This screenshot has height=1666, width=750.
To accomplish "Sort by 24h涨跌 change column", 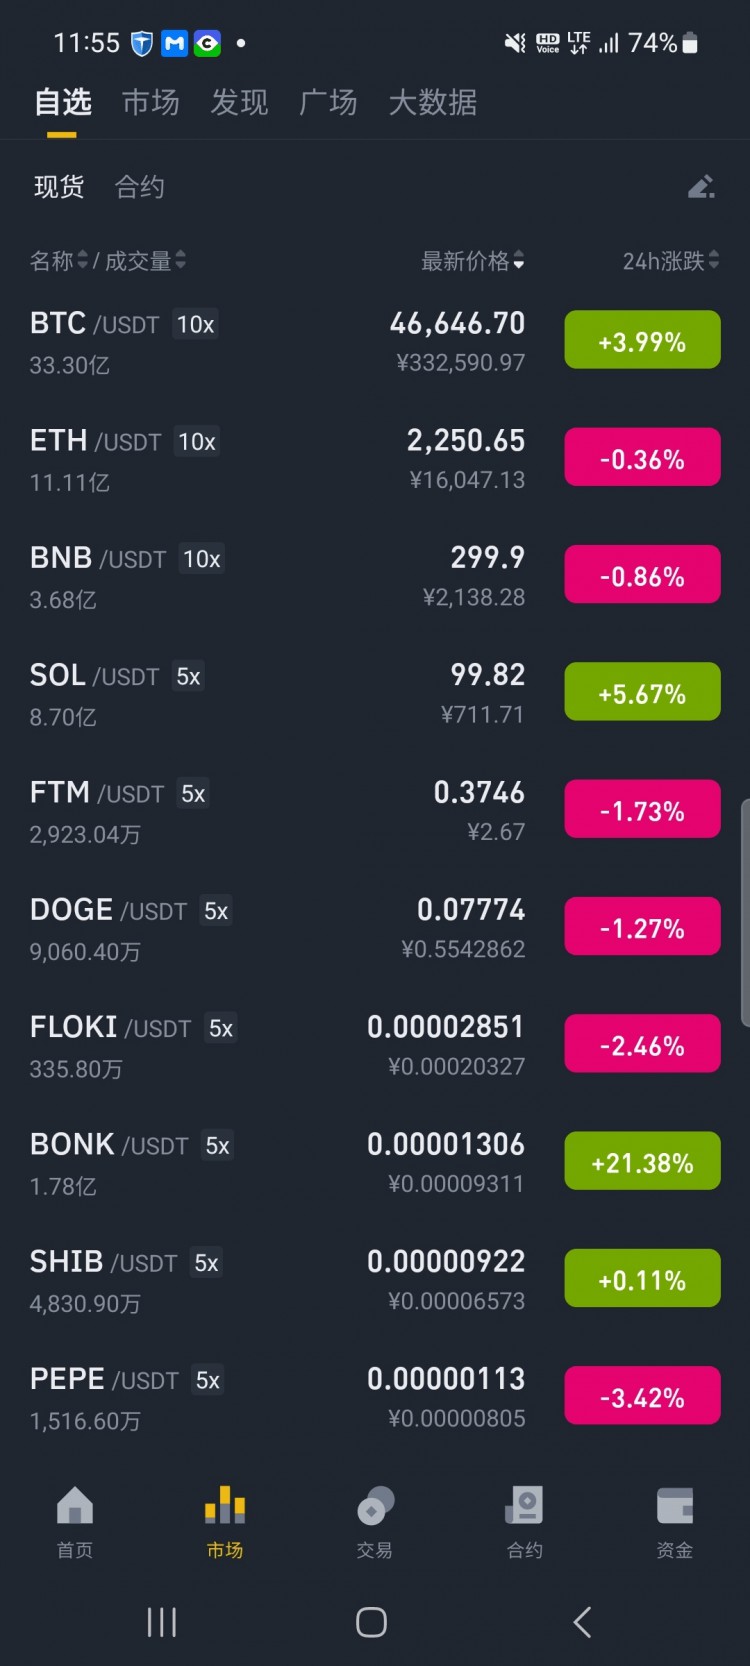I will [x=671, y=261].
